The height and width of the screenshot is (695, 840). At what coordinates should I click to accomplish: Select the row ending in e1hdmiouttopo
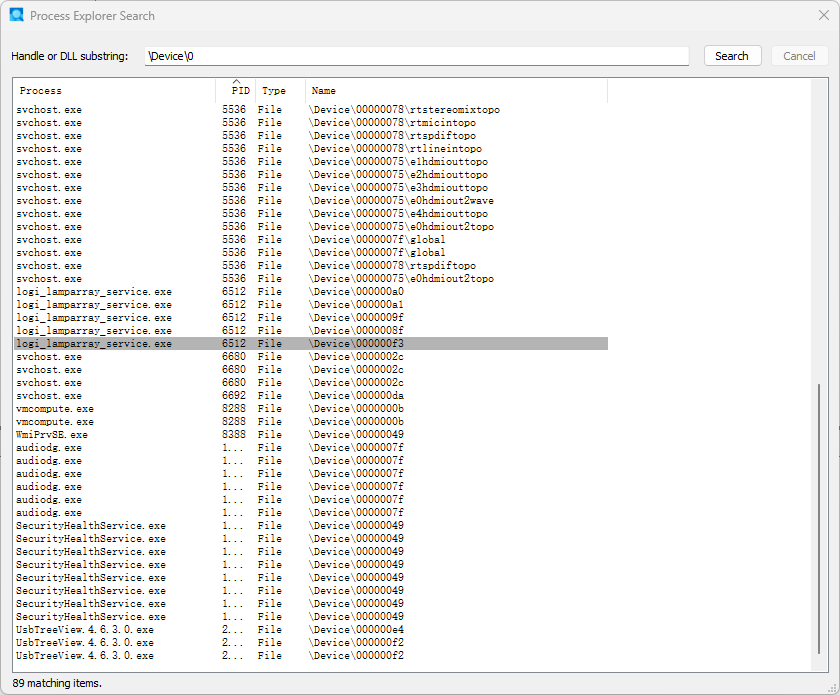click(311, 161)
